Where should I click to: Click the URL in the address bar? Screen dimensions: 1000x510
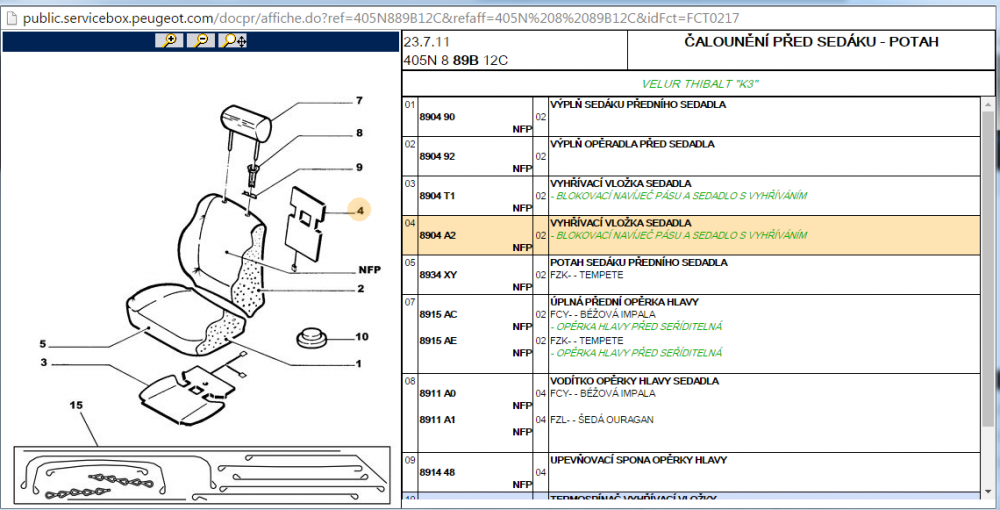tap(381, 18)
